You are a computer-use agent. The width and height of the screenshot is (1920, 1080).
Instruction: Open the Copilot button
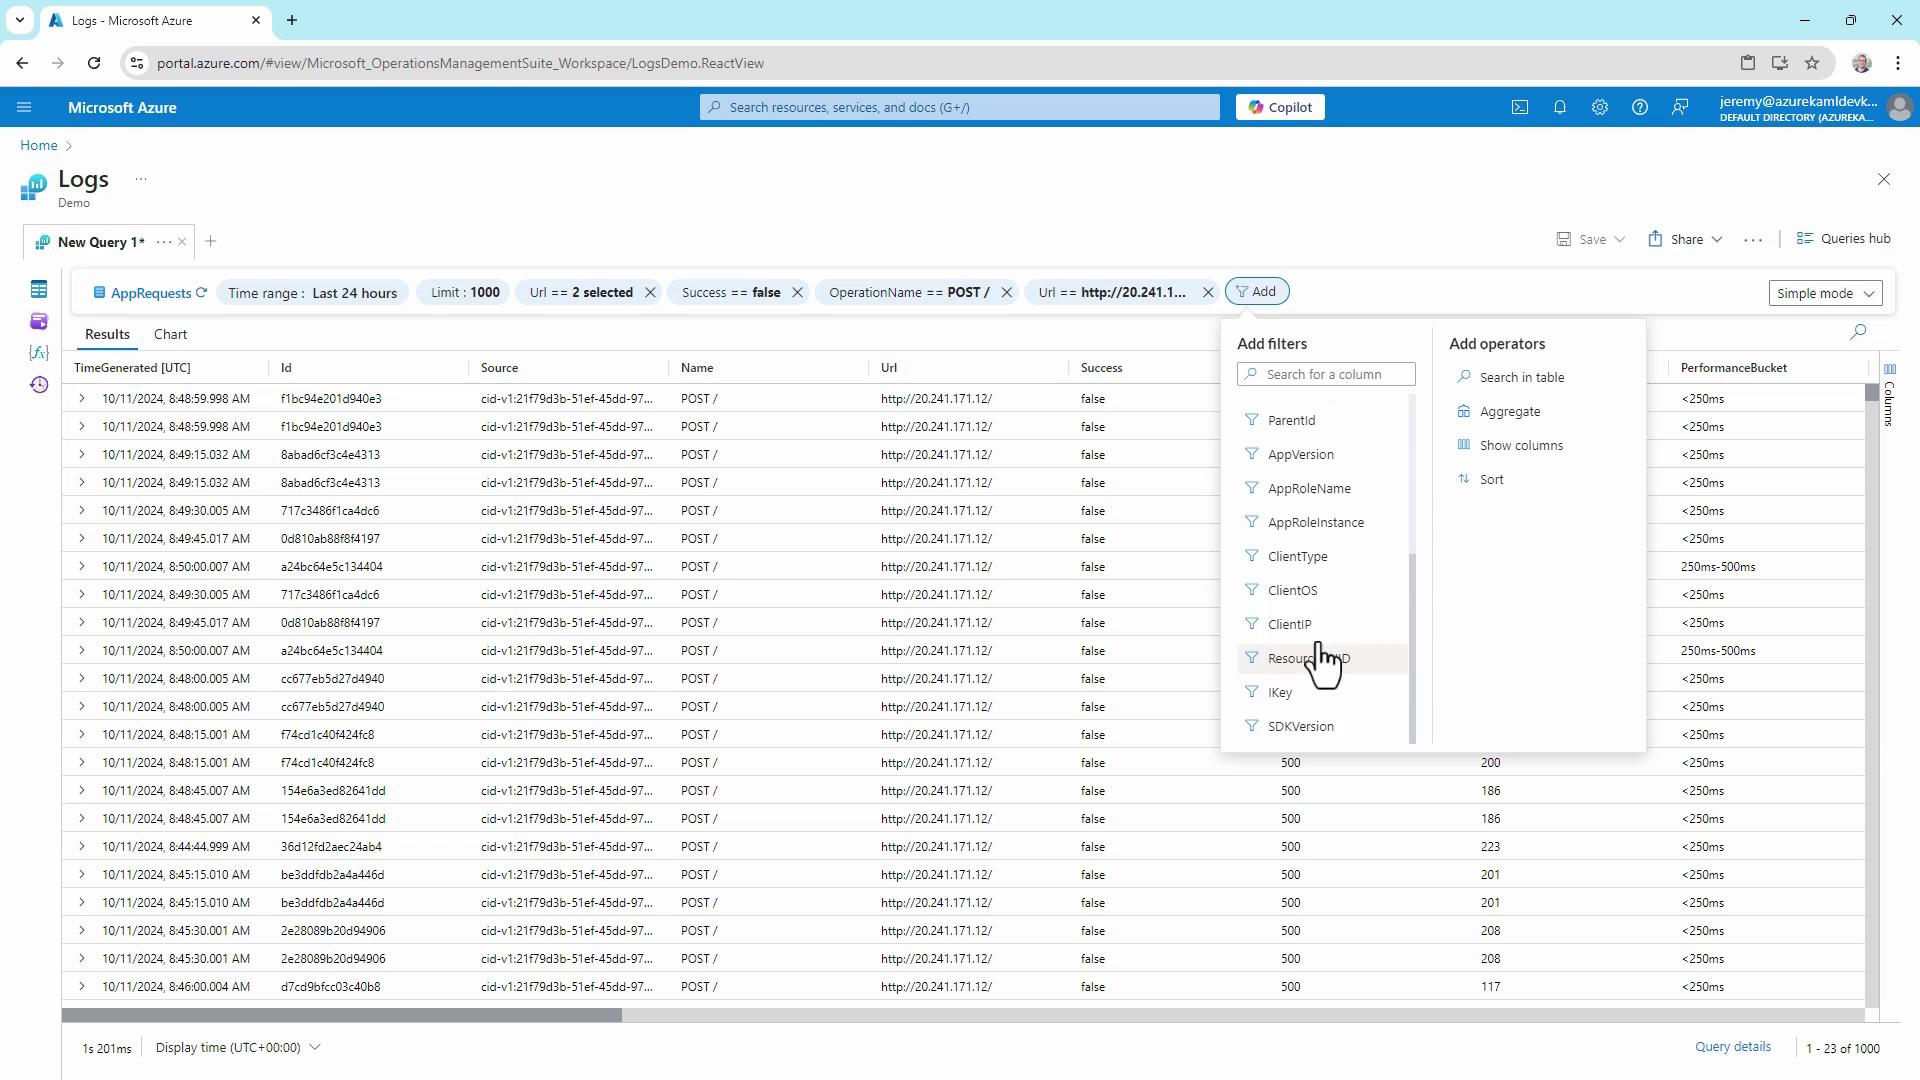click(1280, 107)
